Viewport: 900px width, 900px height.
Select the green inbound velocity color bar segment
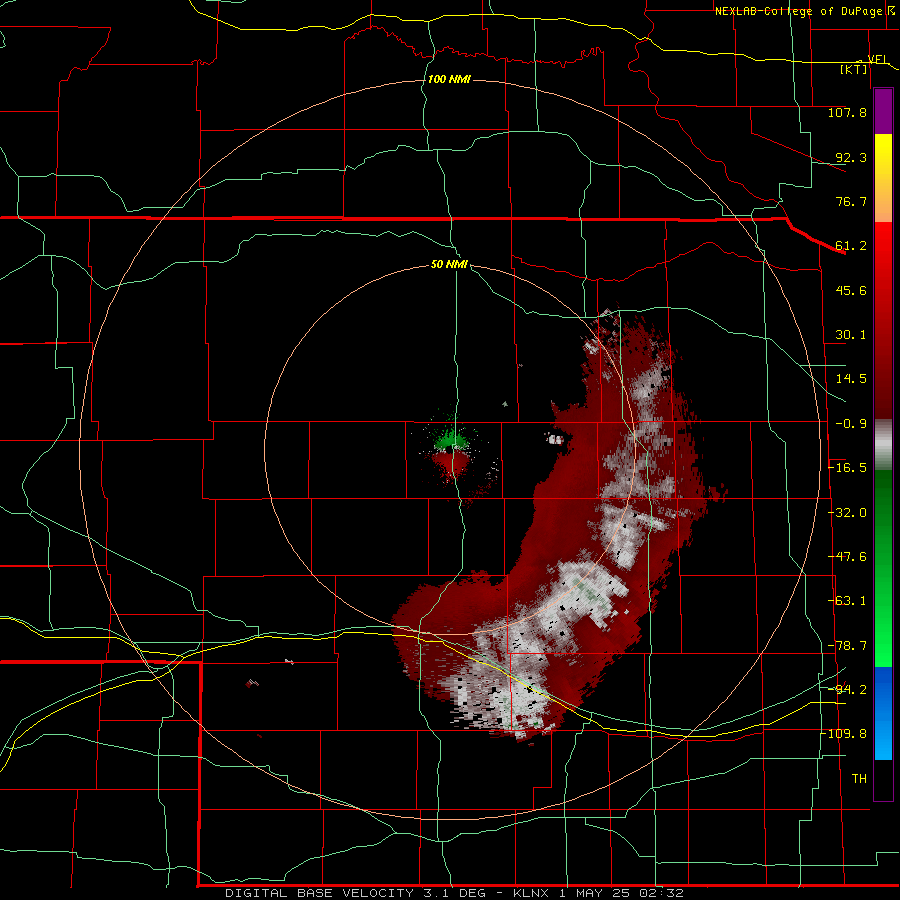point(883,568)
